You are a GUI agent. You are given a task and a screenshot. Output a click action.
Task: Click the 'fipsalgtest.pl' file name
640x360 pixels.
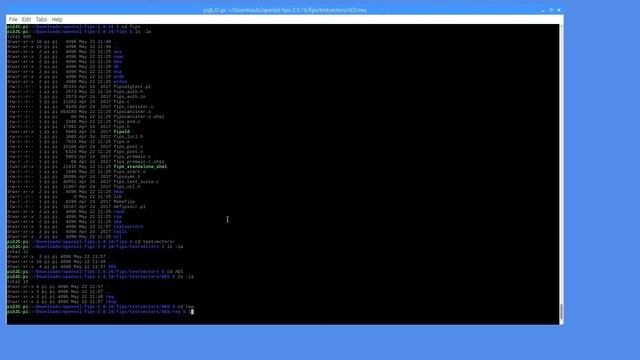coord(132,87)
